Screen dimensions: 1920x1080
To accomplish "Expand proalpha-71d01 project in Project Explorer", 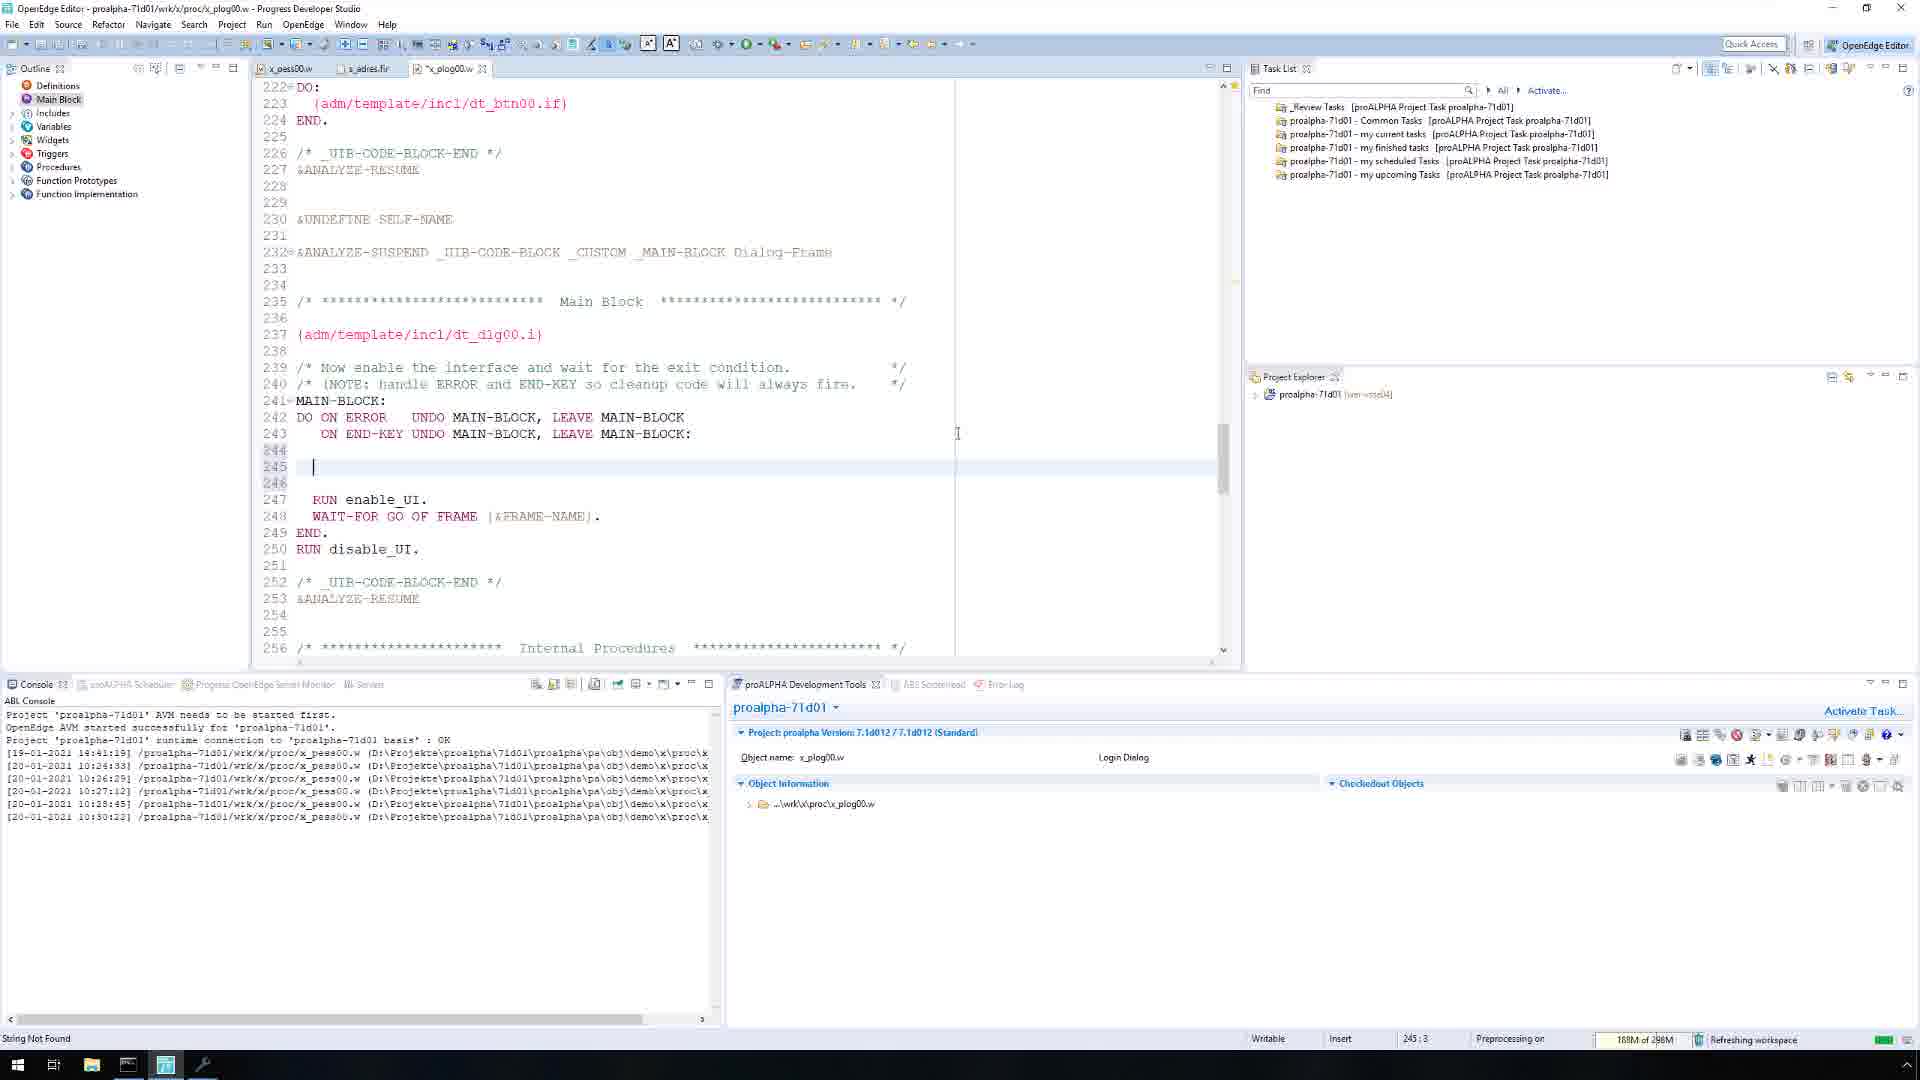I will coord(1256,395).
